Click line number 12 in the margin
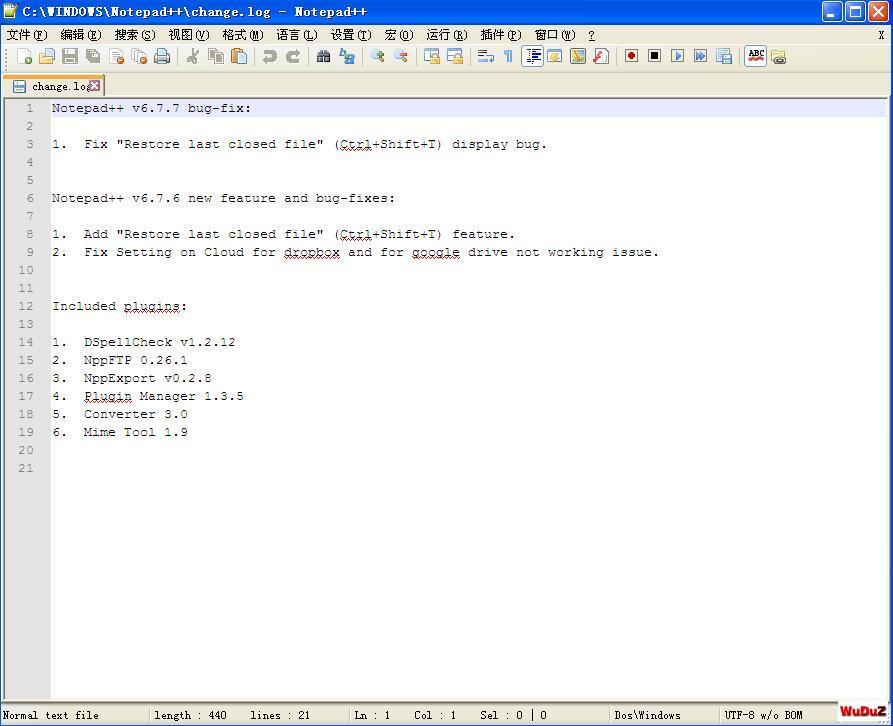Image resolution: width=893 pixels, height=726 pixels. pos(26,306)
